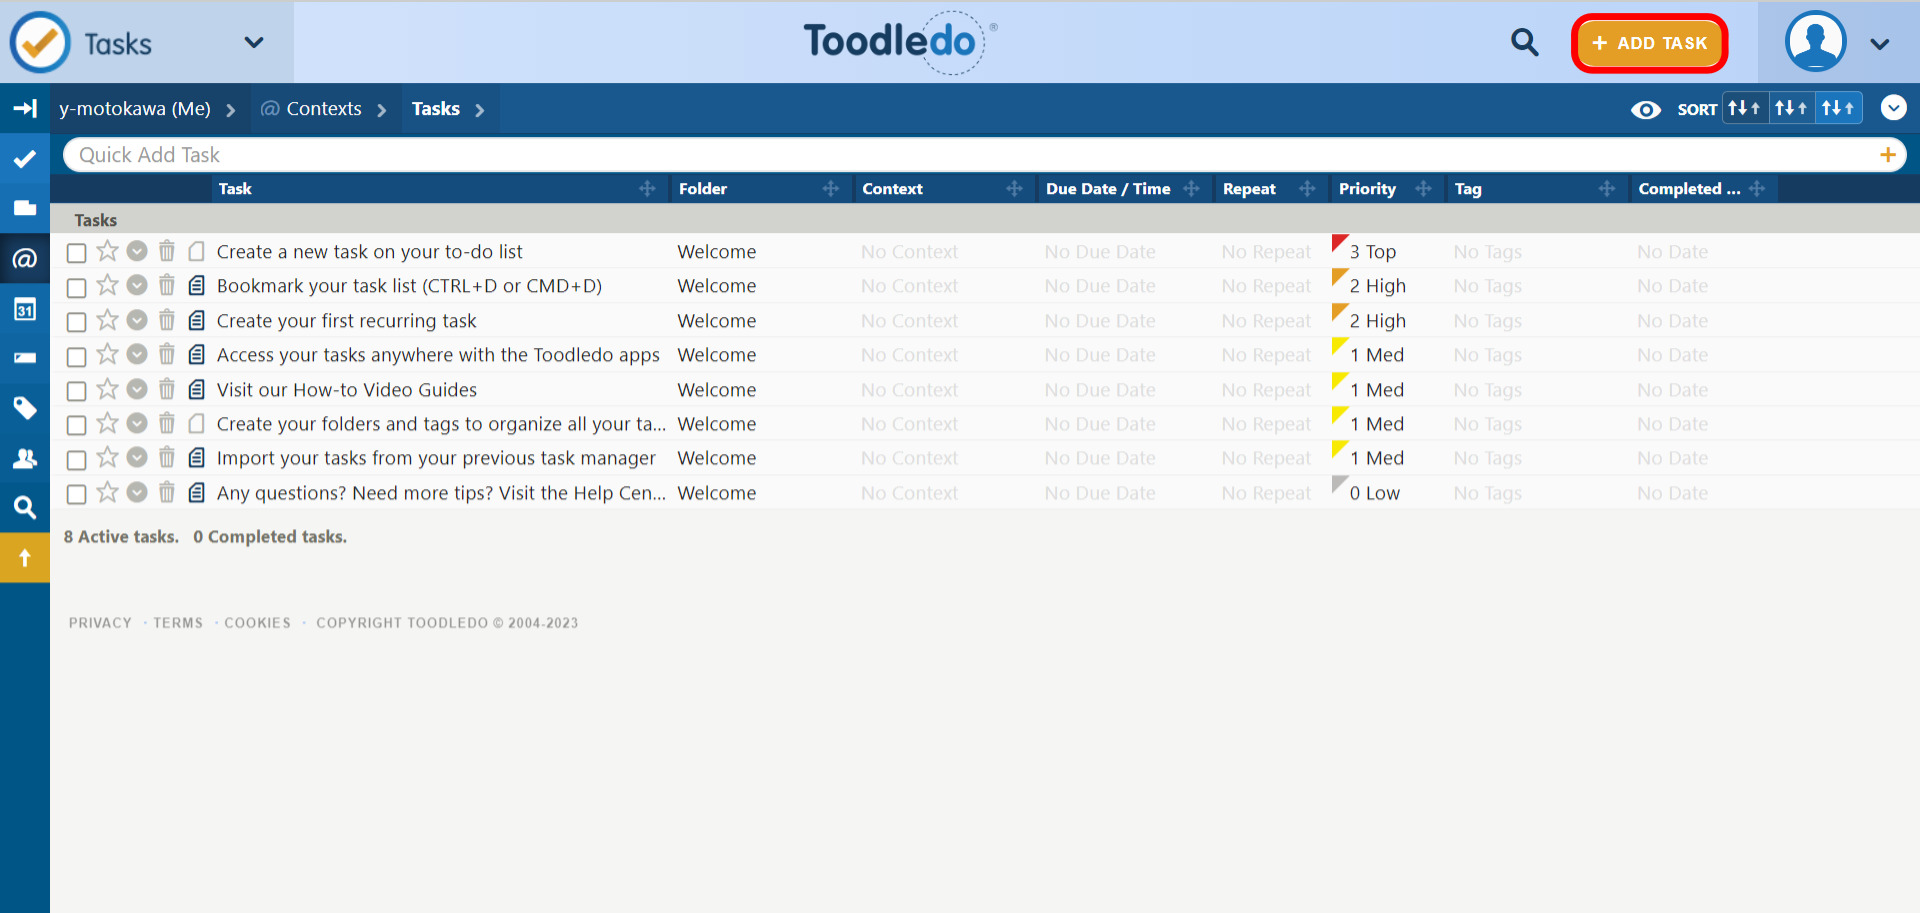Delete the 'Create a new task' task
The height and width of the screenshot is (913, 1920).
[x=167, y=251]
